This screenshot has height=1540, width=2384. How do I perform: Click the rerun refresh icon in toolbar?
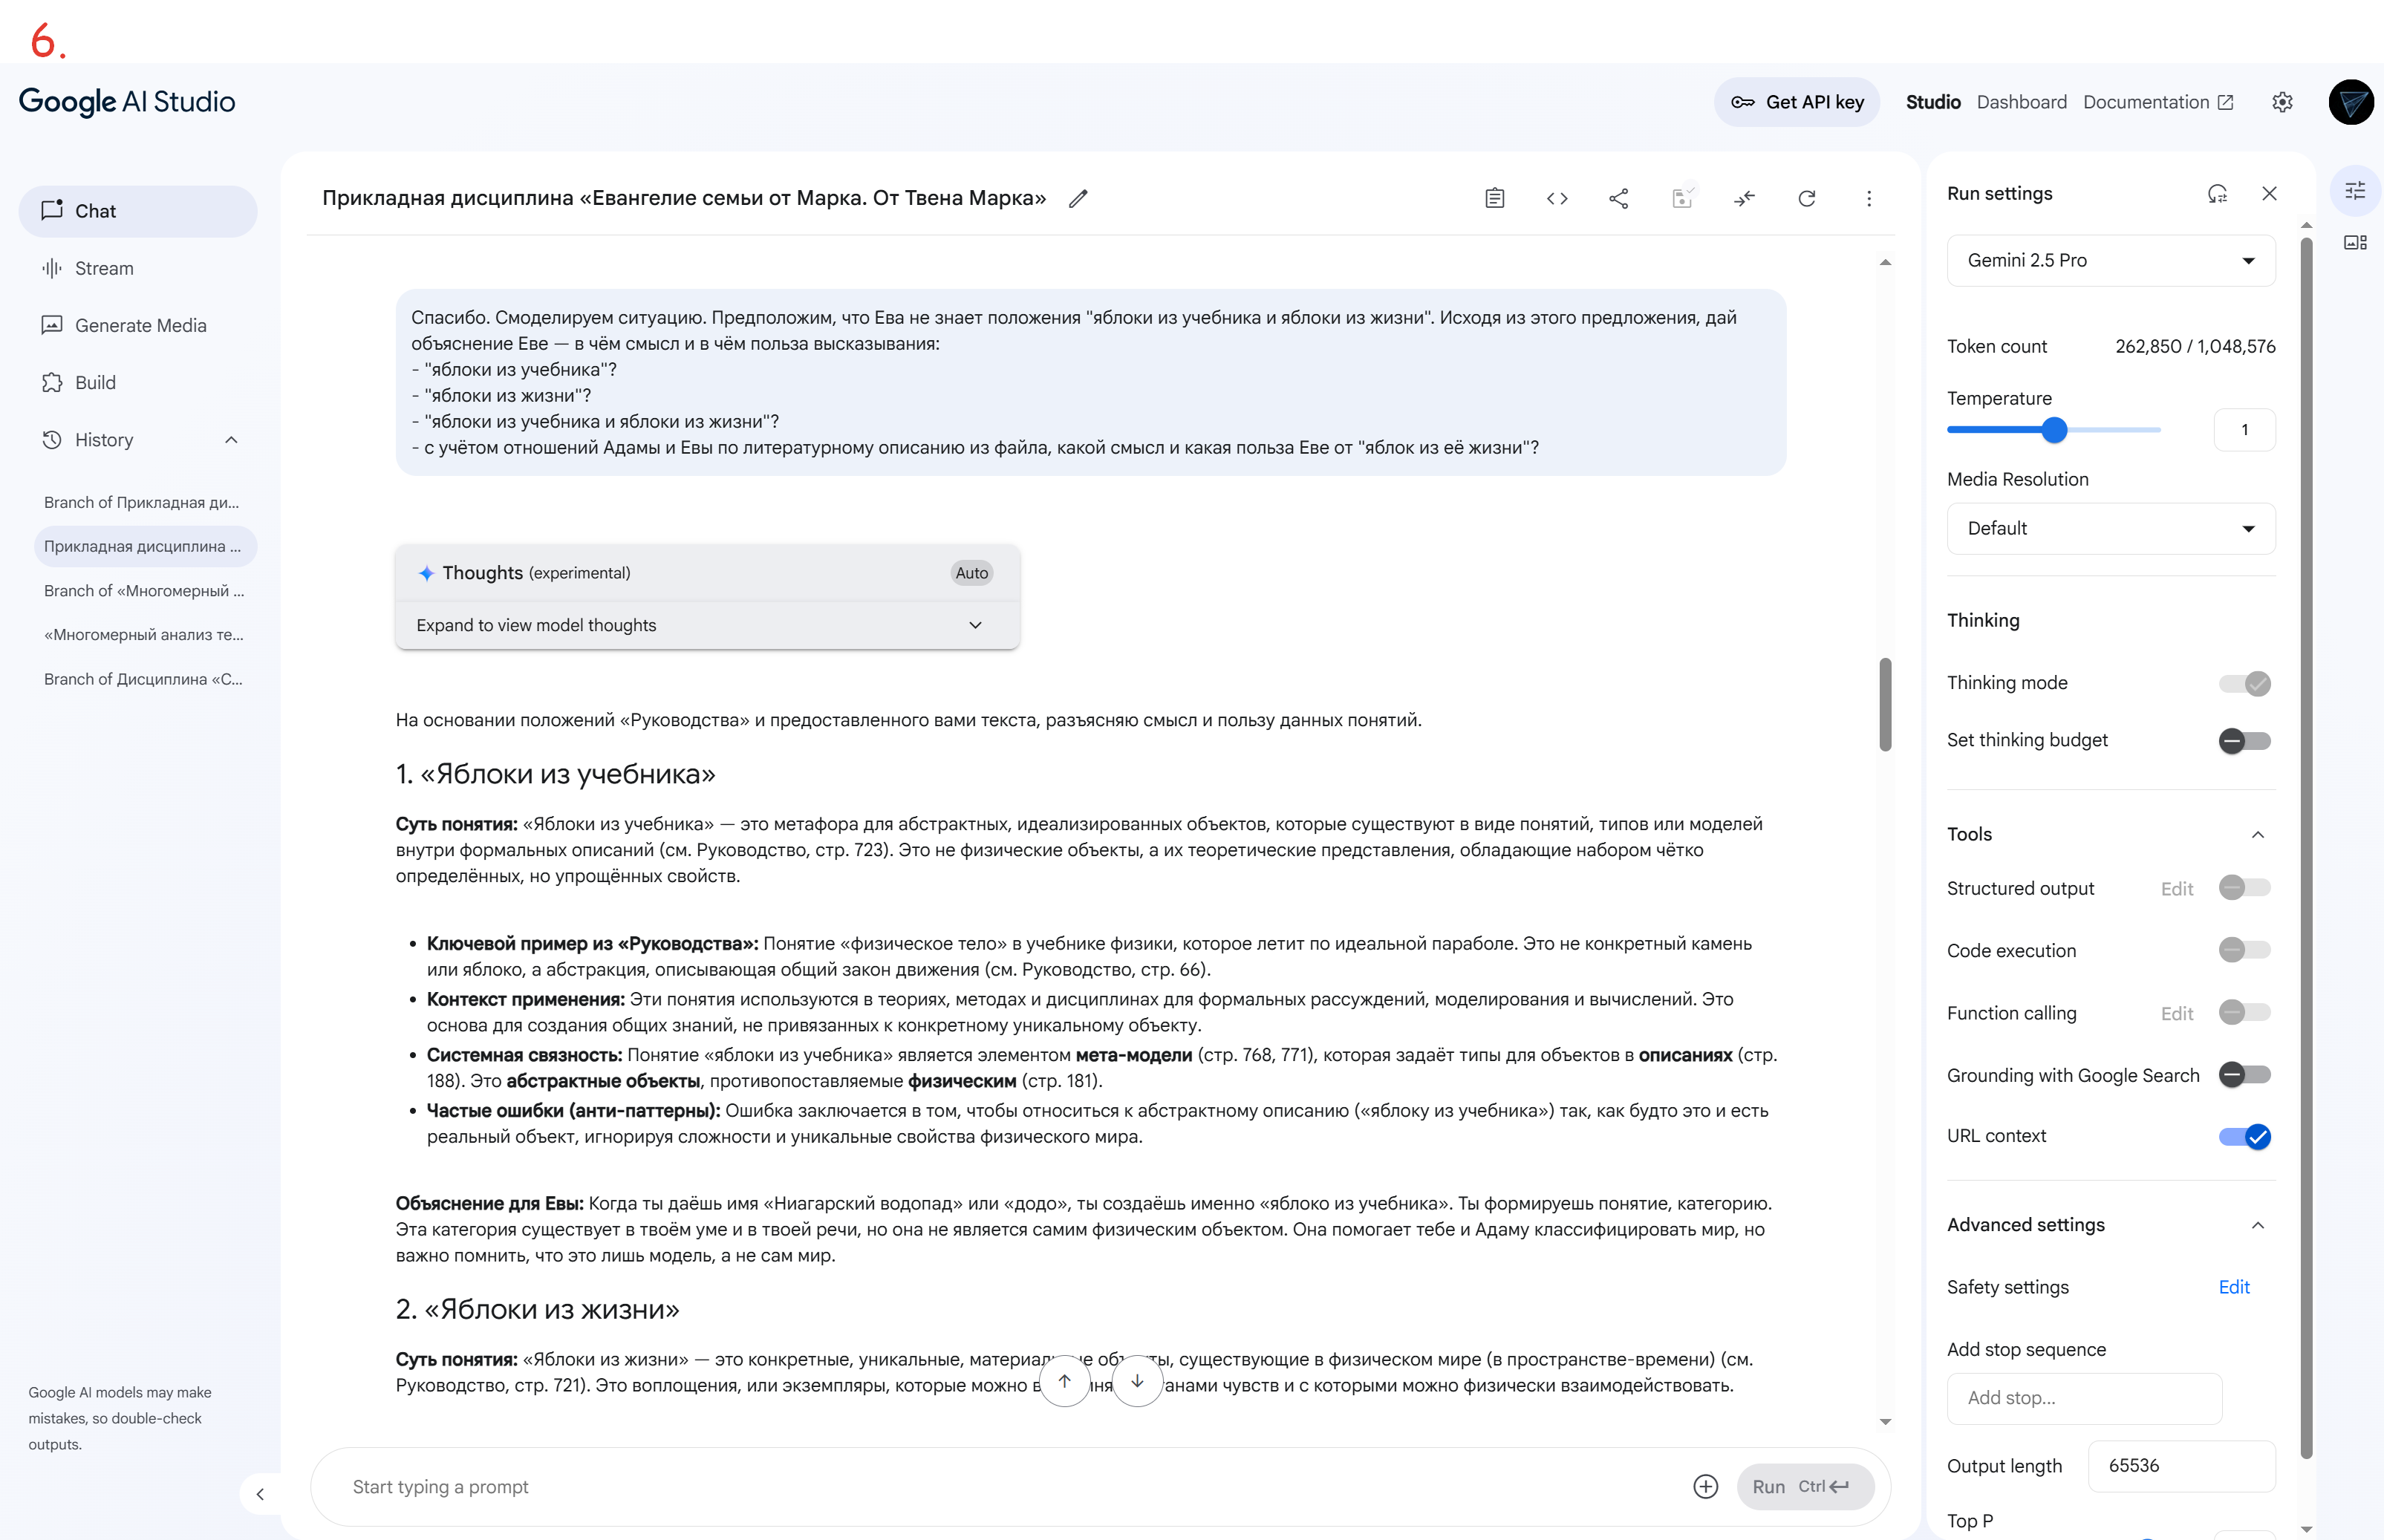[1806, 198]
